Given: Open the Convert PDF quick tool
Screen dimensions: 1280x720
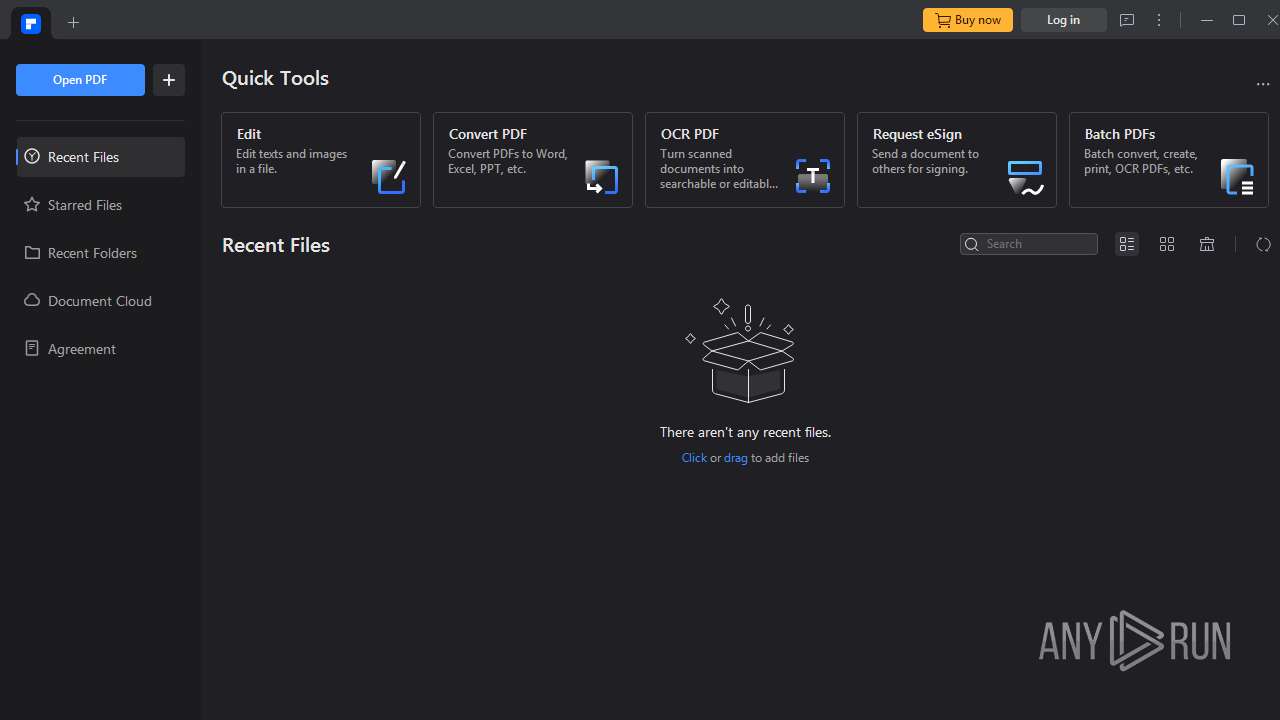Looking at the screenshot, I should 533,160.
